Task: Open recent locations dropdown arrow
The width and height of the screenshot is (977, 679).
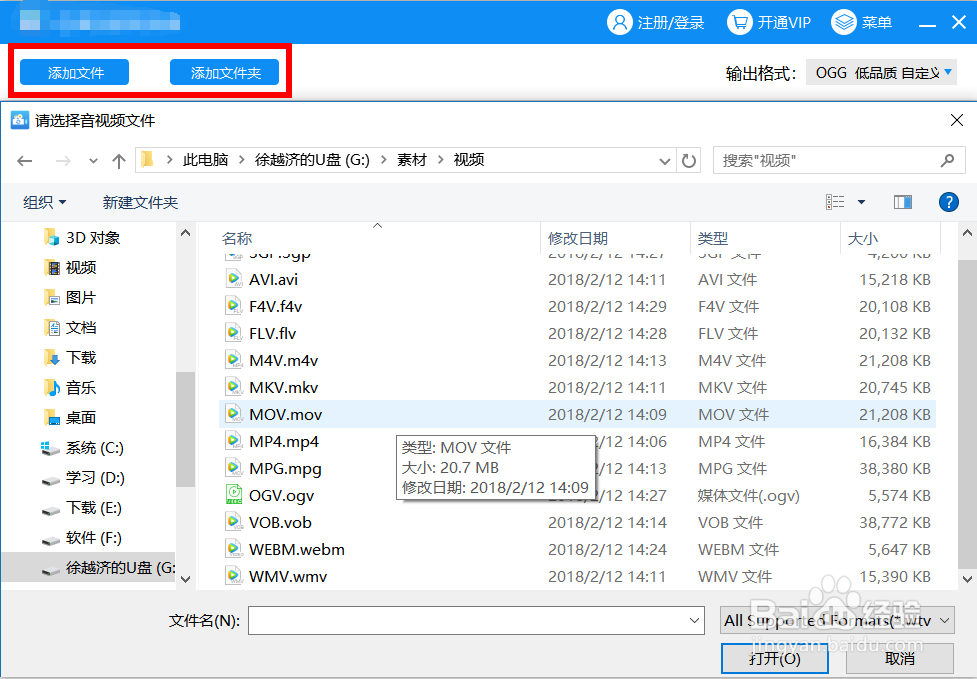Action: [93, 161]
